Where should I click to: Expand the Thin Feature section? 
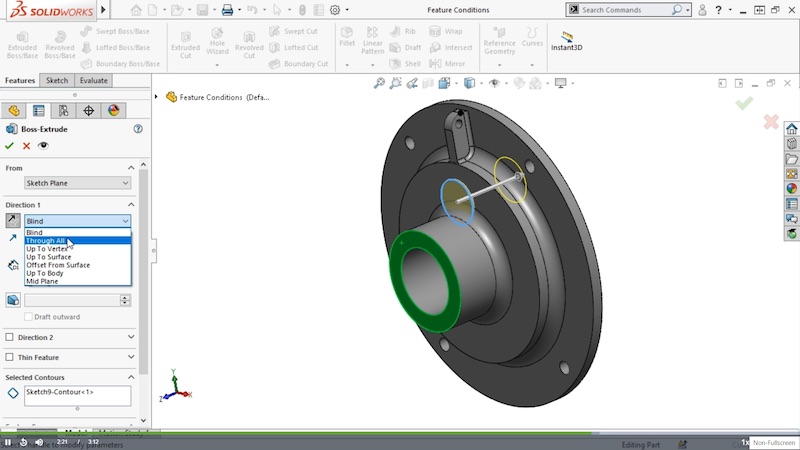(131, 357)
